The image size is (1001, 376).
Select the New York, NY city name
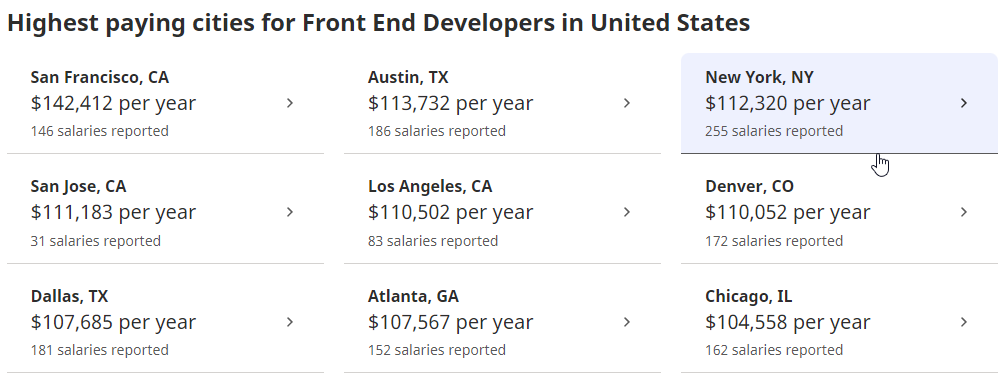click(x=759, y=77)
